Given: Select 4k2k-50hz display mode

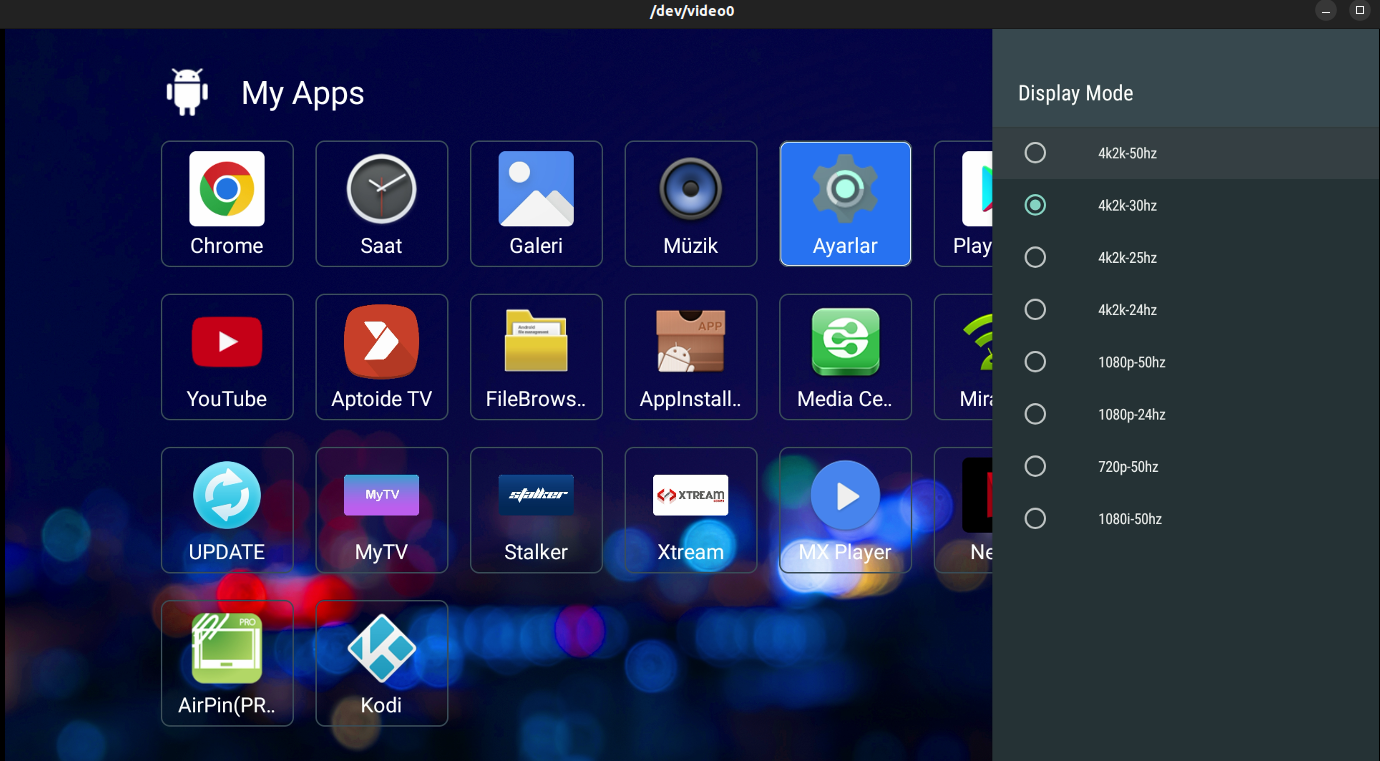Looking at the screenshot, I should pyautogui.click(x=1186, y=153).
